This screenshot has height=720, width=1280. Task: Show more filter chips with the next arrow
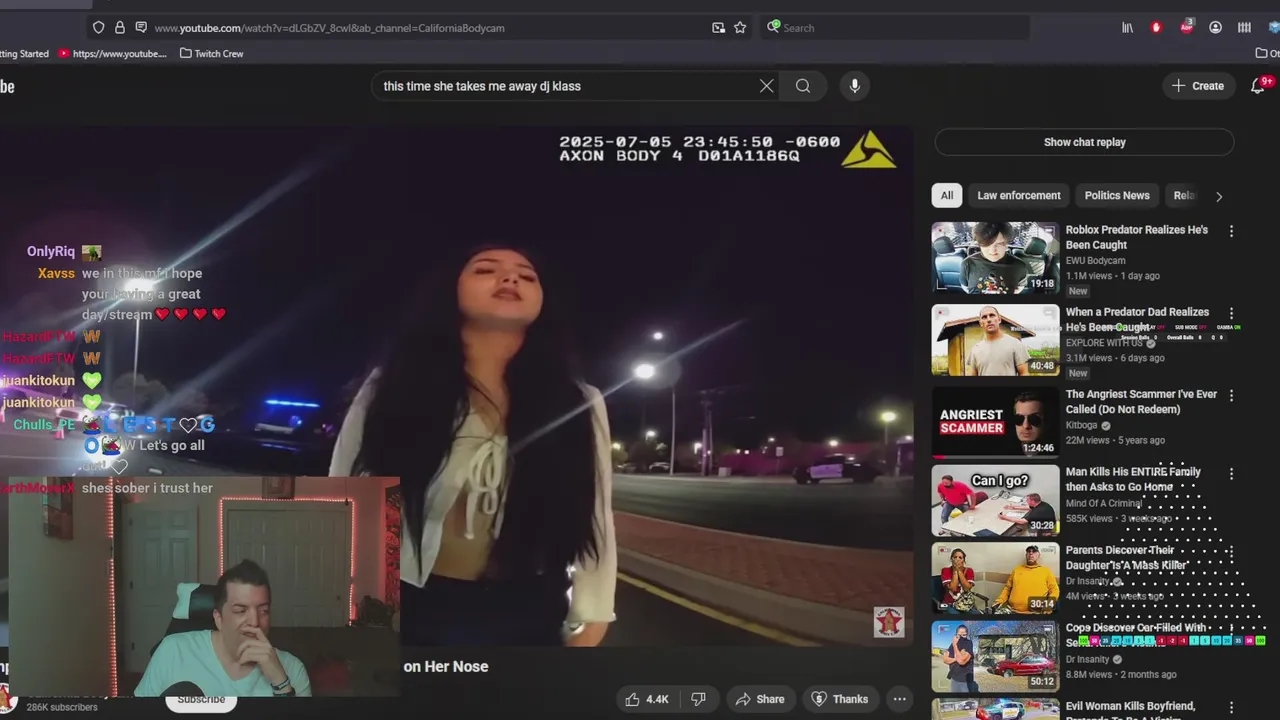point(1218,196)
